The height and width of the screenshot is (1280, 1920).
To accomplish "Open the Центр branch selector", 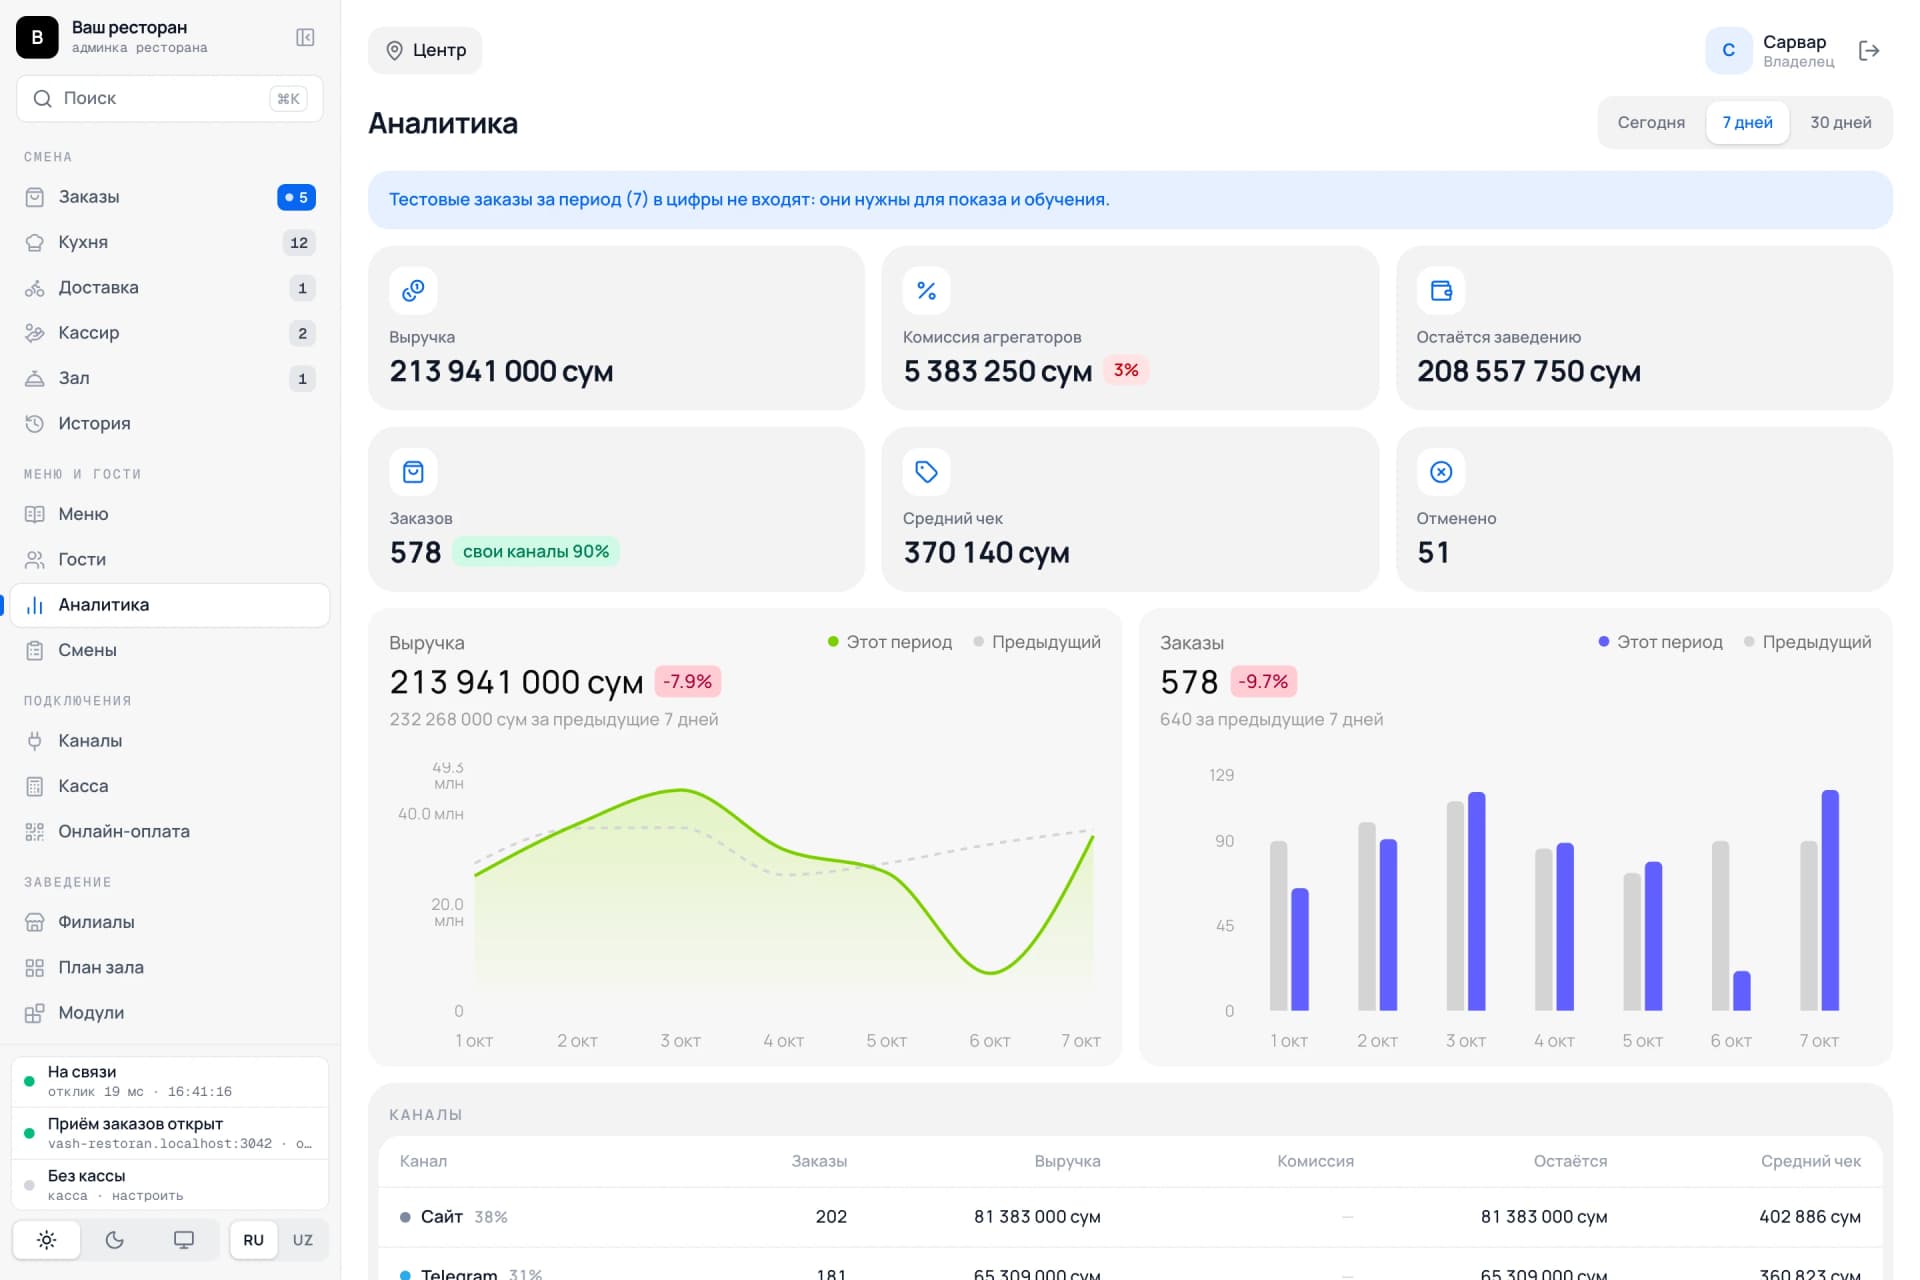I will [x=425, y=50].
